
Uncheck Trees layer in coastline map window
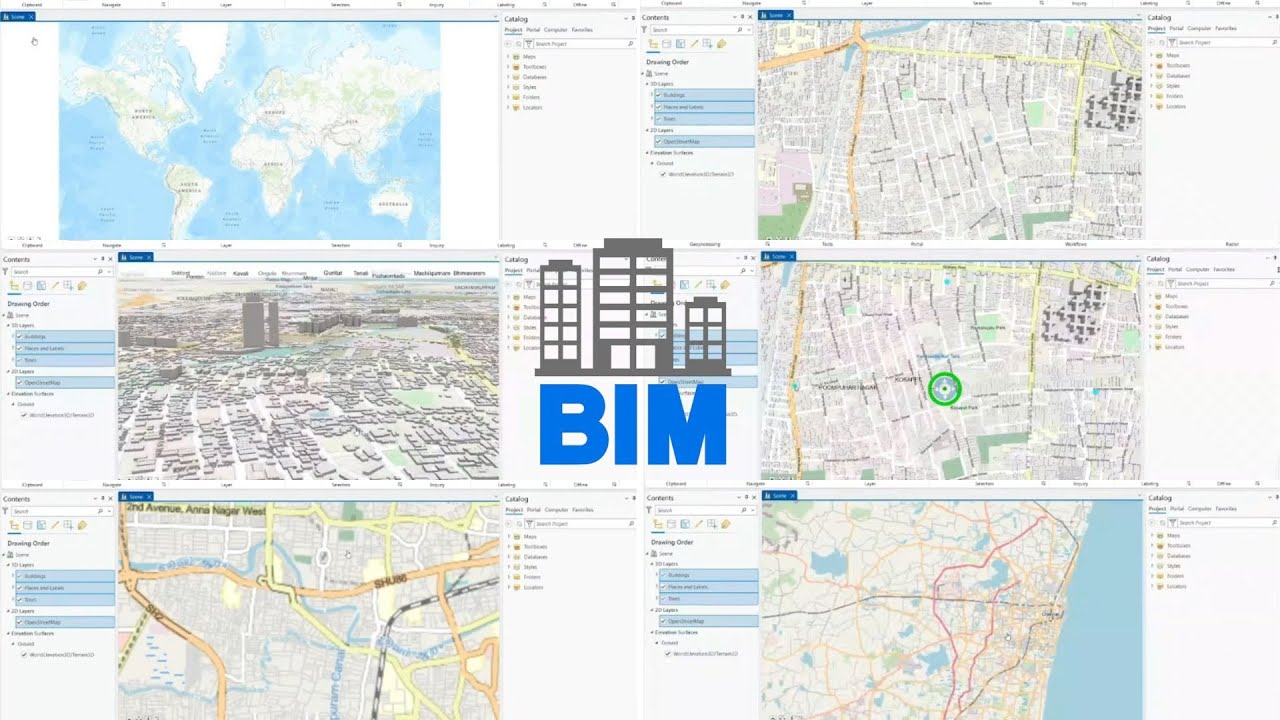point(664,599)
